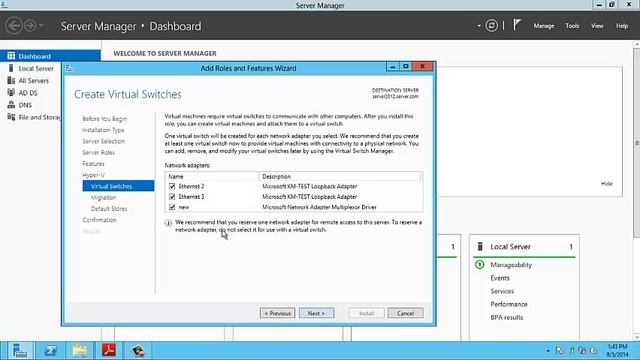
Task: Click the Name column header
Action: point(212,176)
